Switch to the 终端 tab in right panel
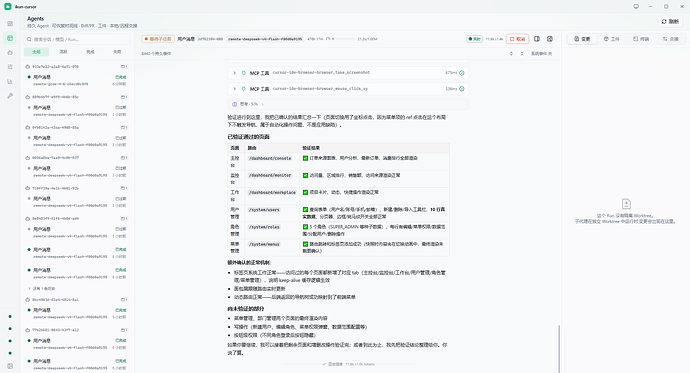The image size is (690, 373). (x=641, y=39)
